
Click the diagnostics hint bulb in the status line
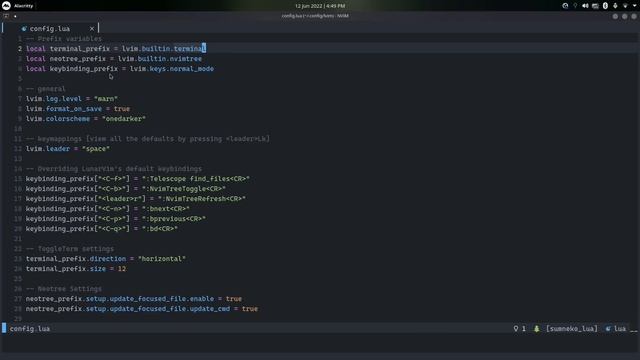[x=516, y=329]
